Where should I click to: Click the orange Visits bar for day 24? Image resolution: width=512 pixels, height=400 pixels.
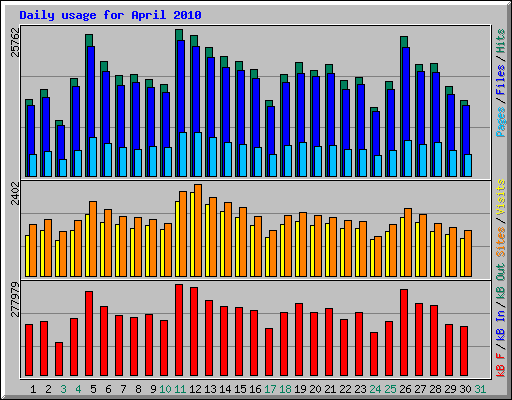click(378, 256)
